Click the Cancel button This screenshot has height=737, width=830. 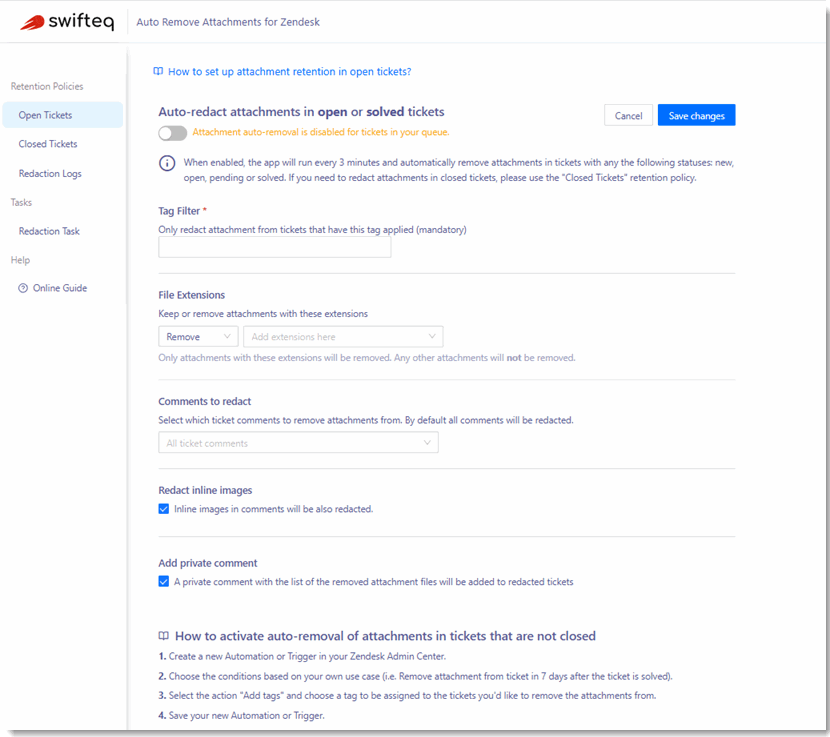[x=628, y=115]
